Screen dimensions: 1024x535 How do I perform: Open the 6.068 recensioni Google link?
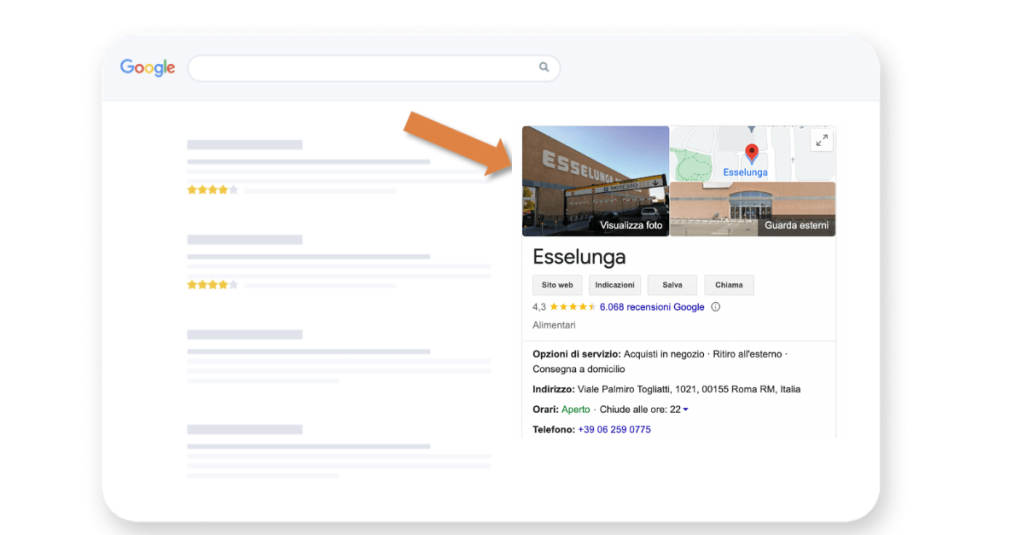click(652, 307)
